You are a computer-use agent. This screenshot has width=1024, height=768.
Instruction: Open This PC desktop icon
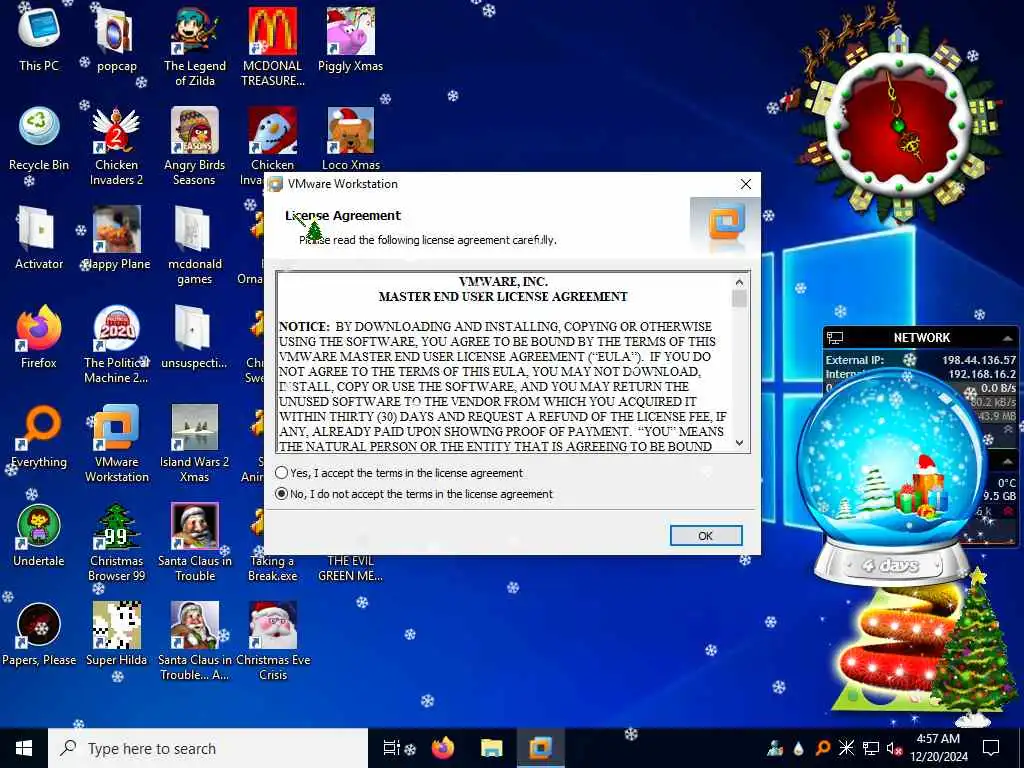pos(39,39)
